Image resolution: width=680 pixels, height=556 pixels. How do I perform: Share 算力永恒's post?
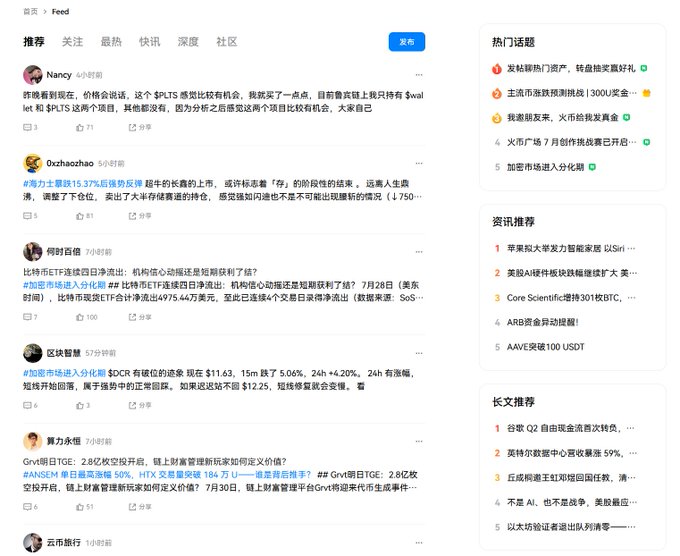pyautogui.click(x=140, y=507)
